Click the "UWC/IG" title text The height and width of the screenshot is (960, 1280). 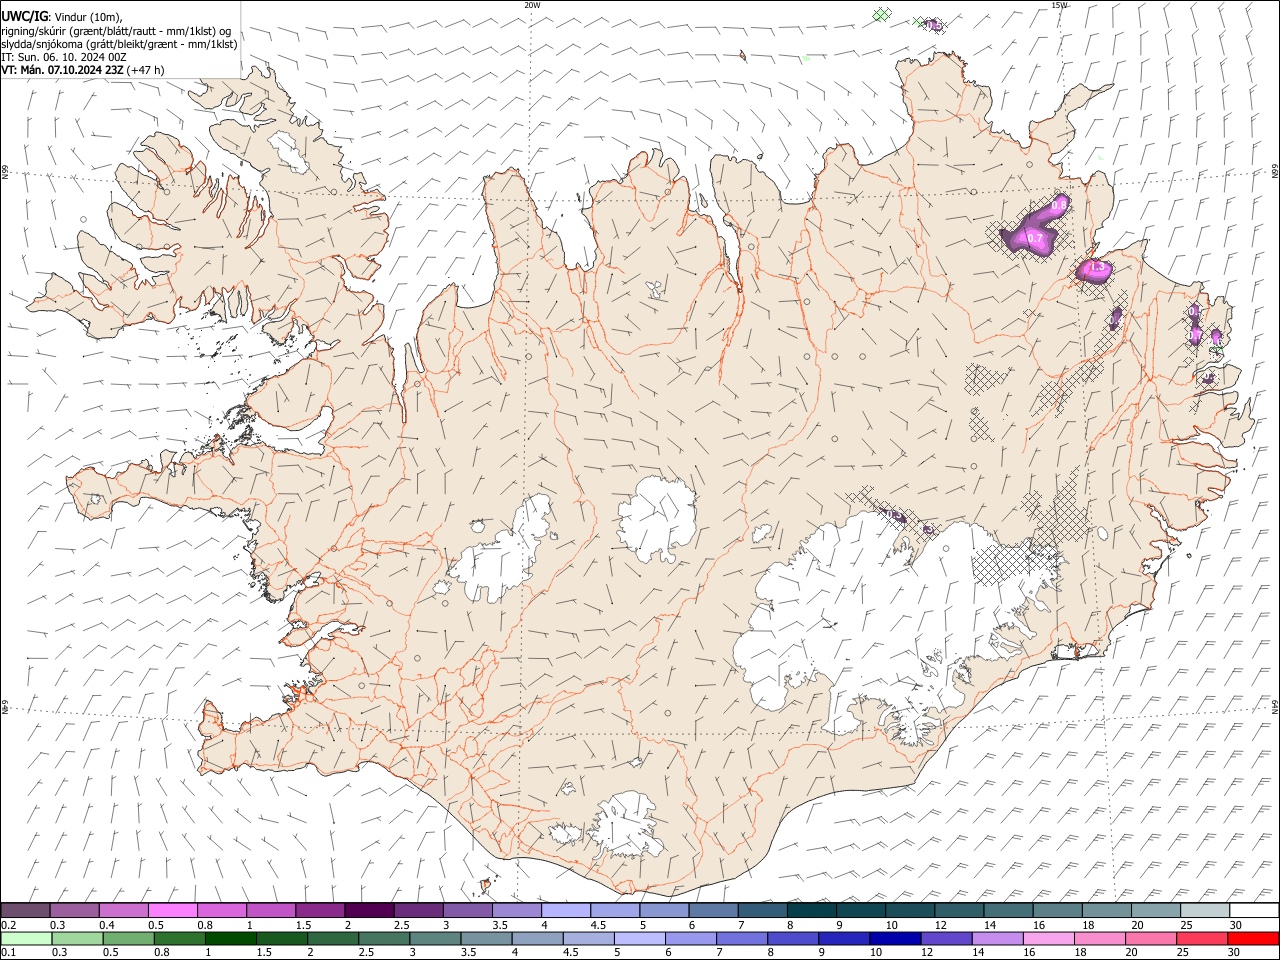[x=24, y=17]
